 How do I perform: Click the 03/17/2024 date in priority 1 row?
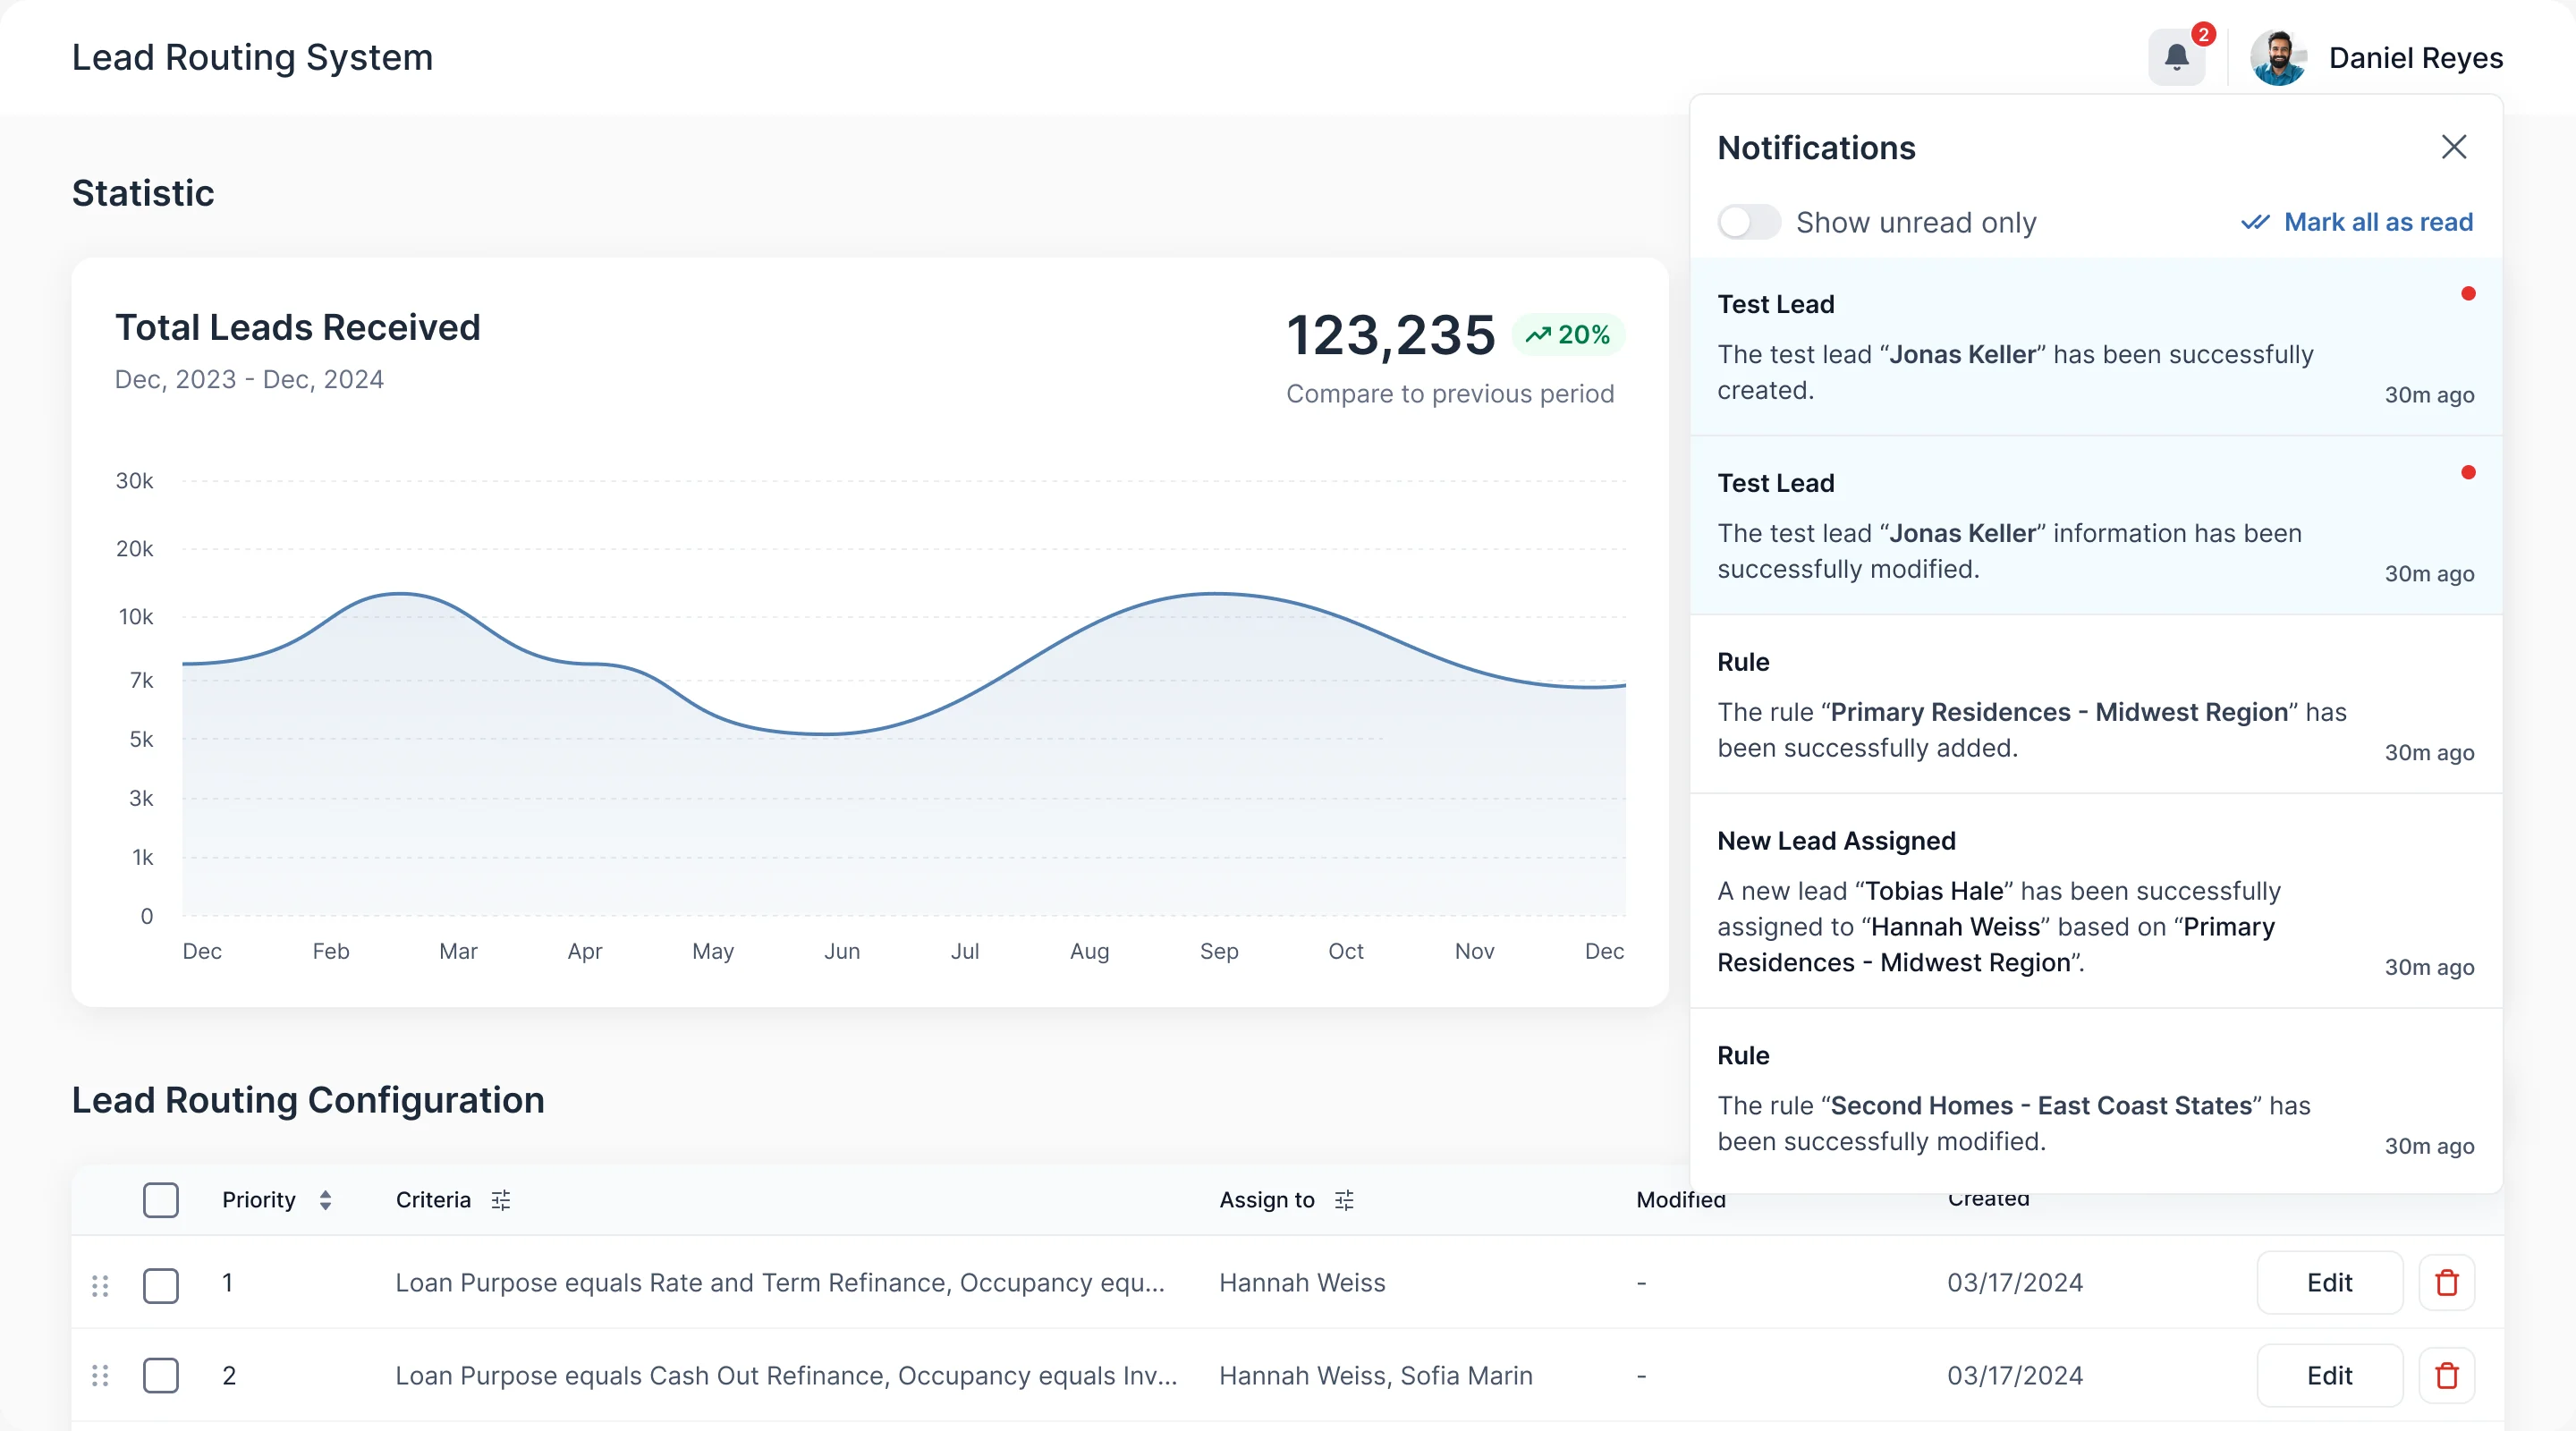[x=2015, y=1283]
